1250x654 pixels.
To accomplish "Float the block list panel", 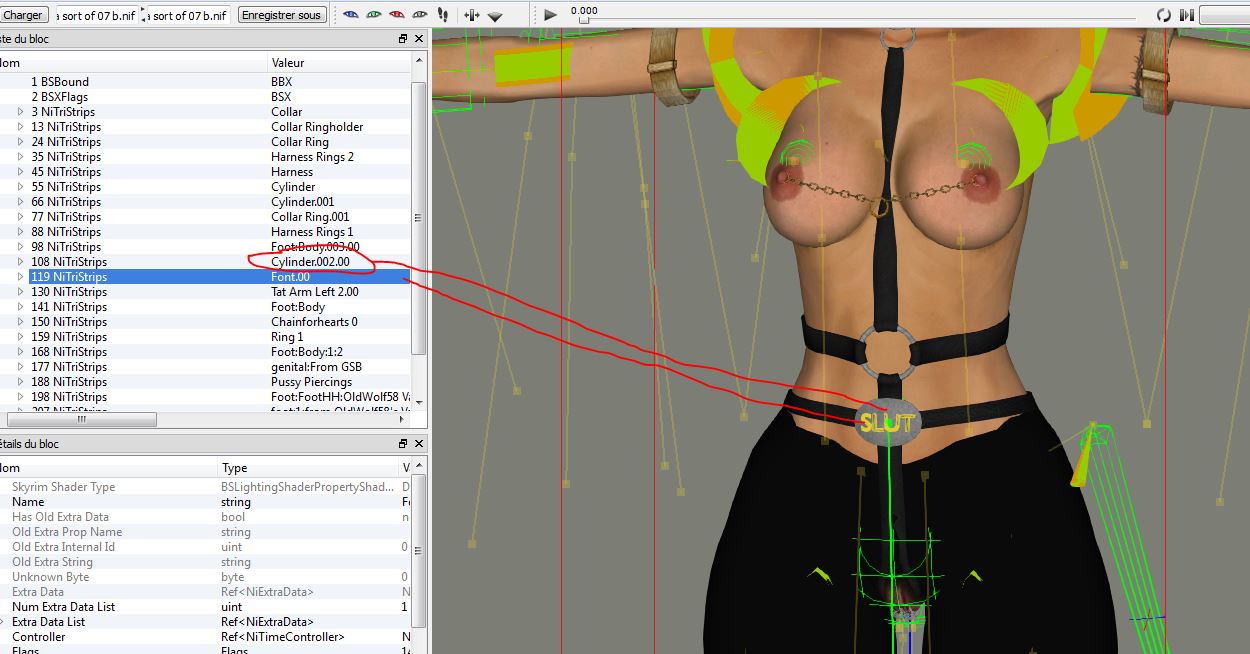I will pyautogui.click(x=403, y=39).
